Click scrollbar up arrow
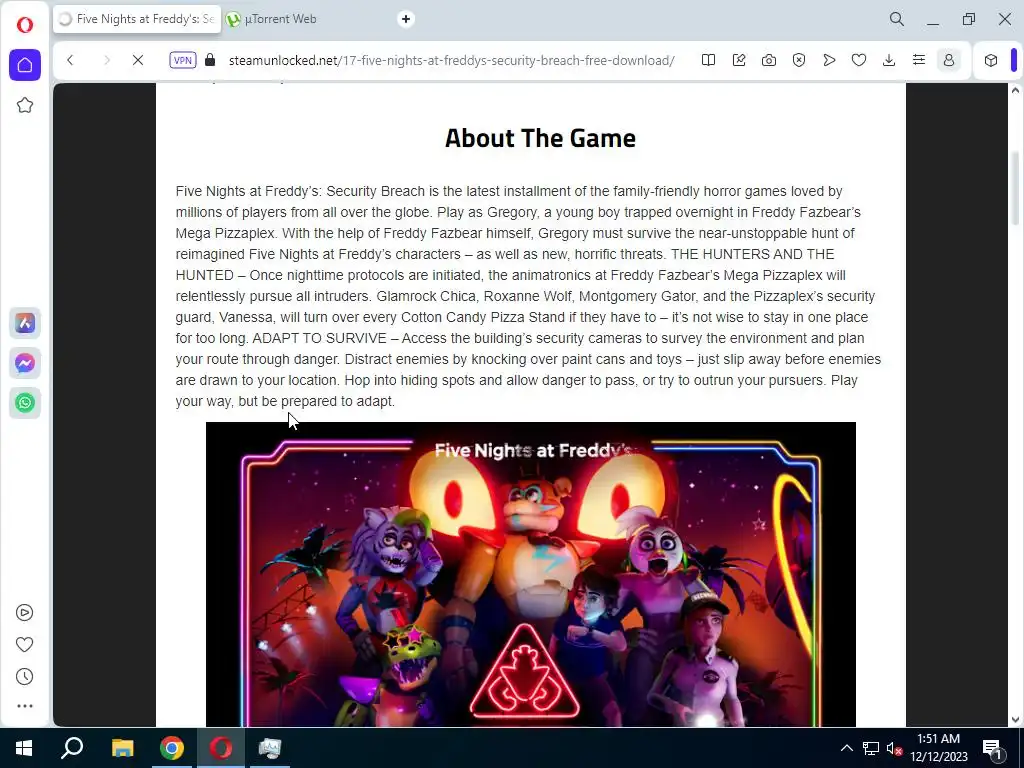1024x768 pixels. tap(1015, 90)
